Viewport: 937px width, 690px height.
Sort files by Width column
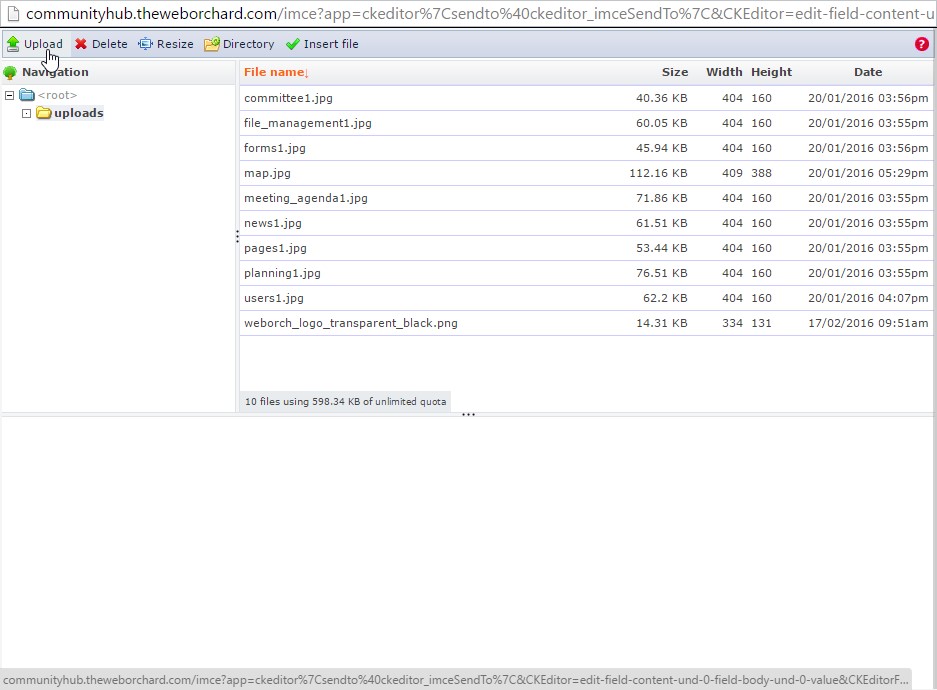coord(724,72)
